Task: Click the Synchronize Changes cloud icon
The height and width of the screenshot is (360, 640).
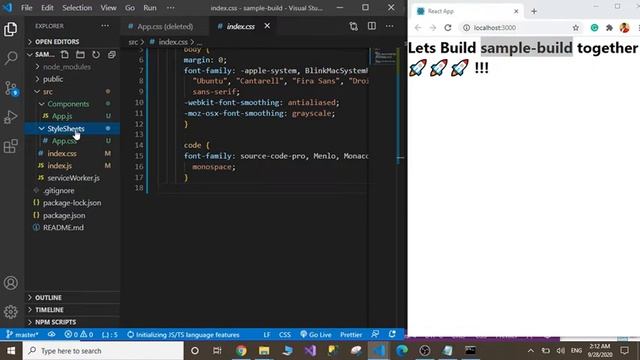Action: [x=51, y=334]
